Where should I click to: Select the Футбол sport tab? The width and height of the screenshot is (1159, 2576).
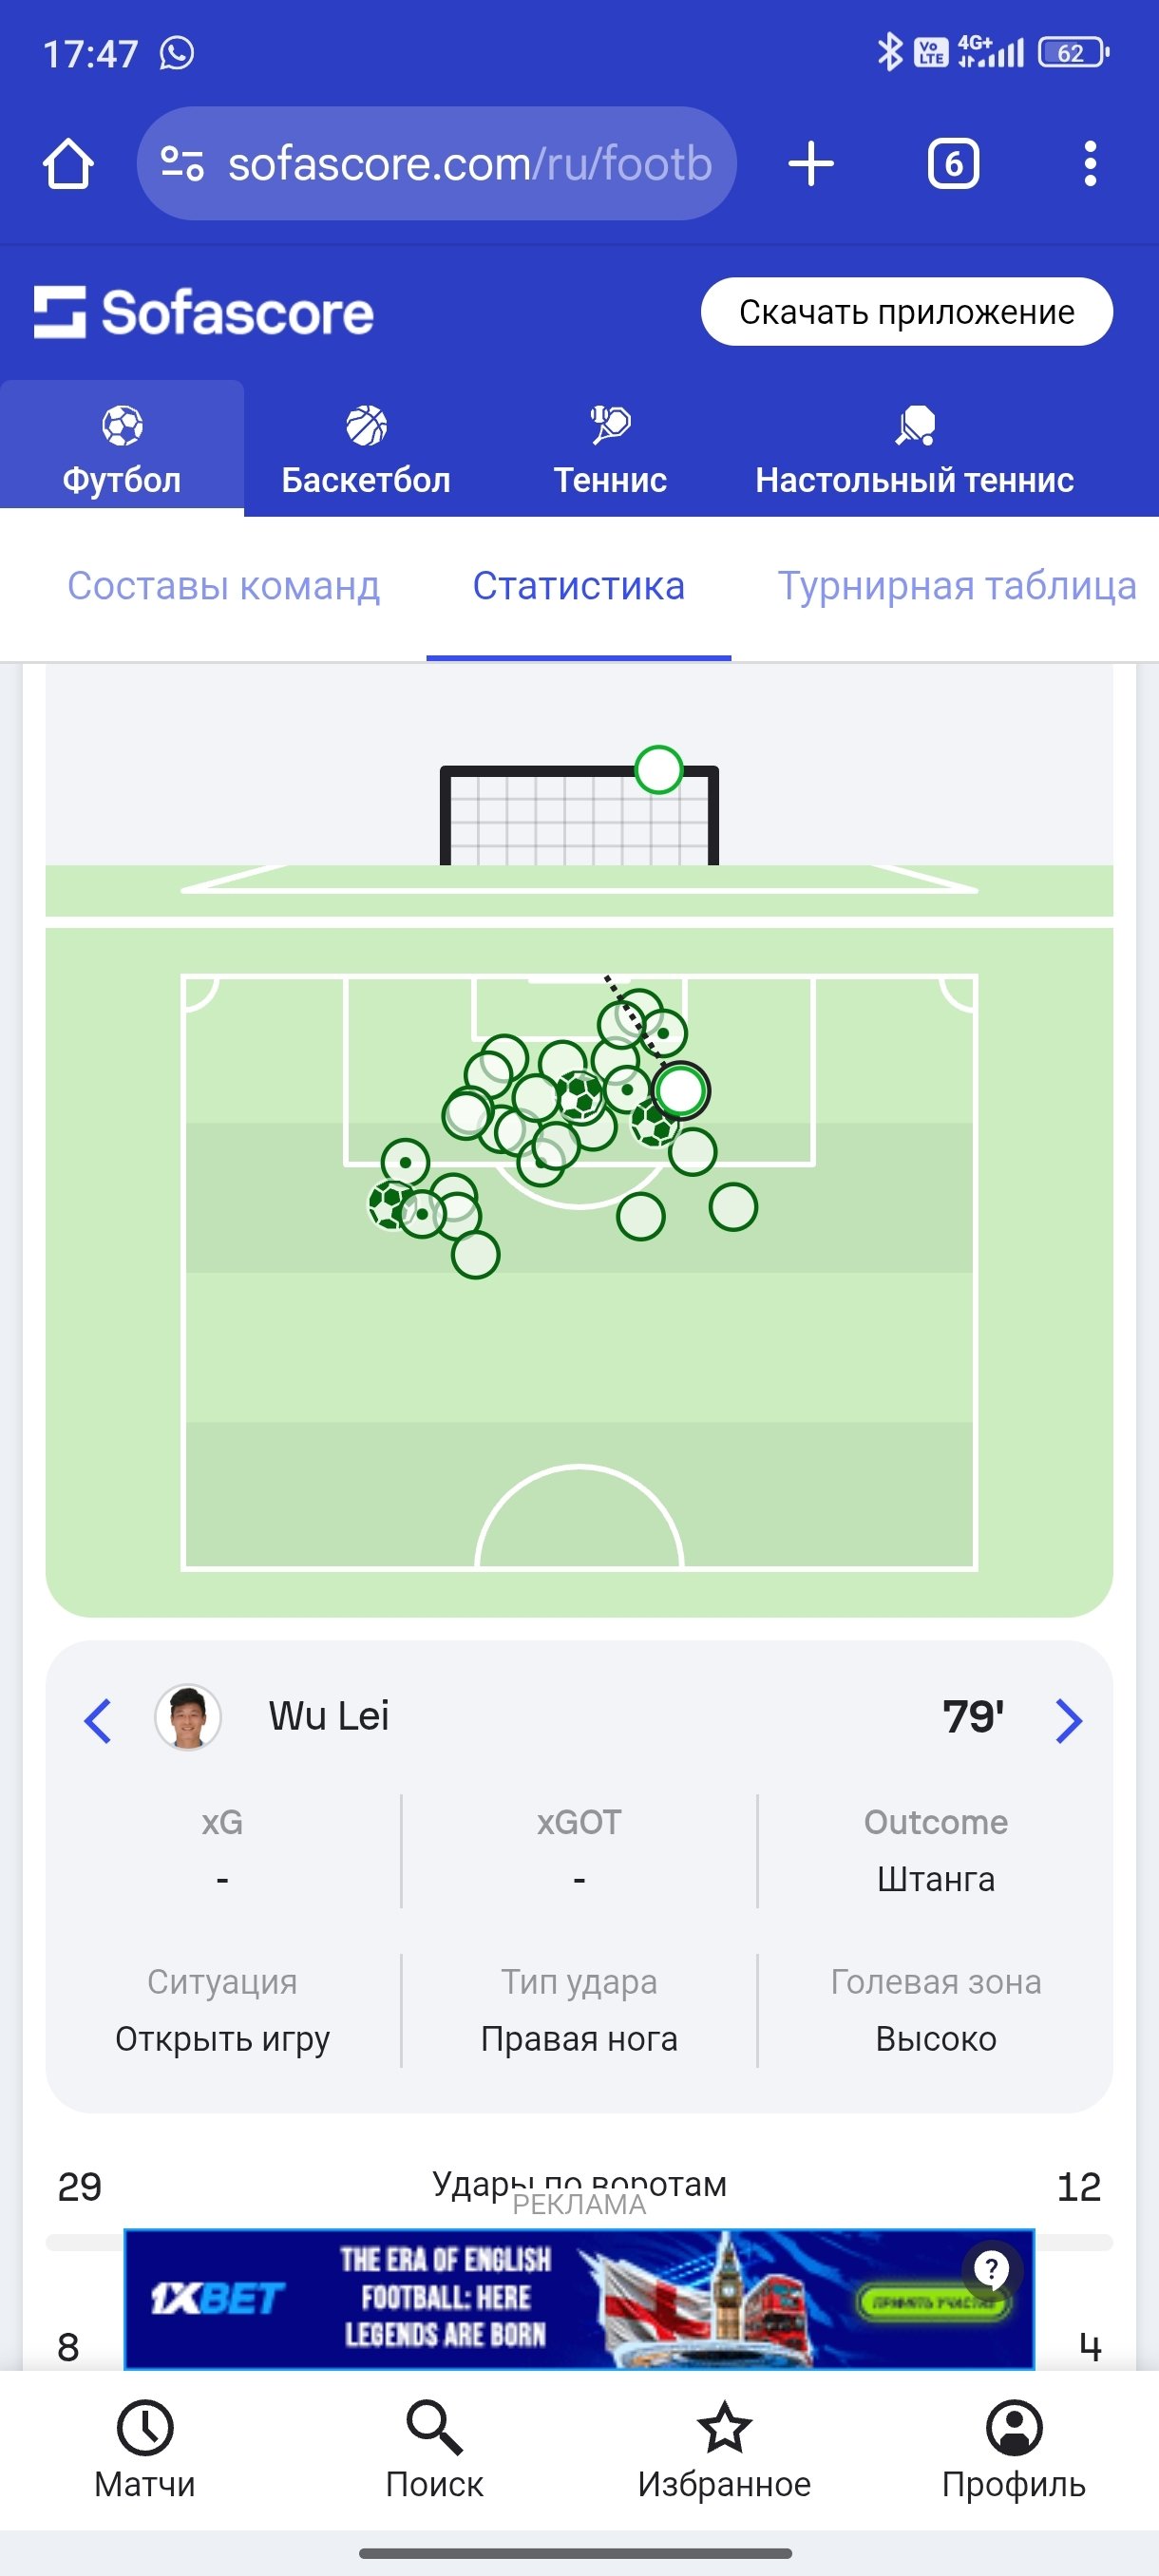pos(122,450)
